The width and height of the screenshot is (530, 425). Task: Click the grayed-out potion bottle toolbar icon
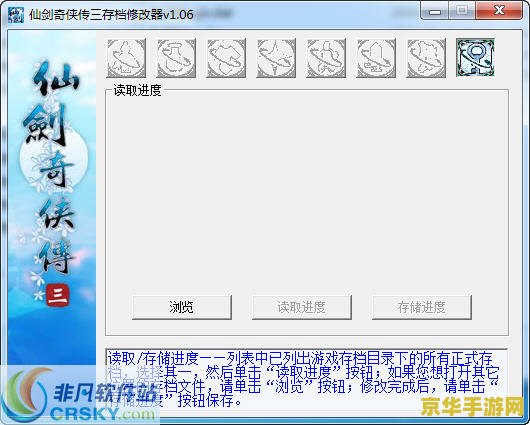[x=176, y=58]
